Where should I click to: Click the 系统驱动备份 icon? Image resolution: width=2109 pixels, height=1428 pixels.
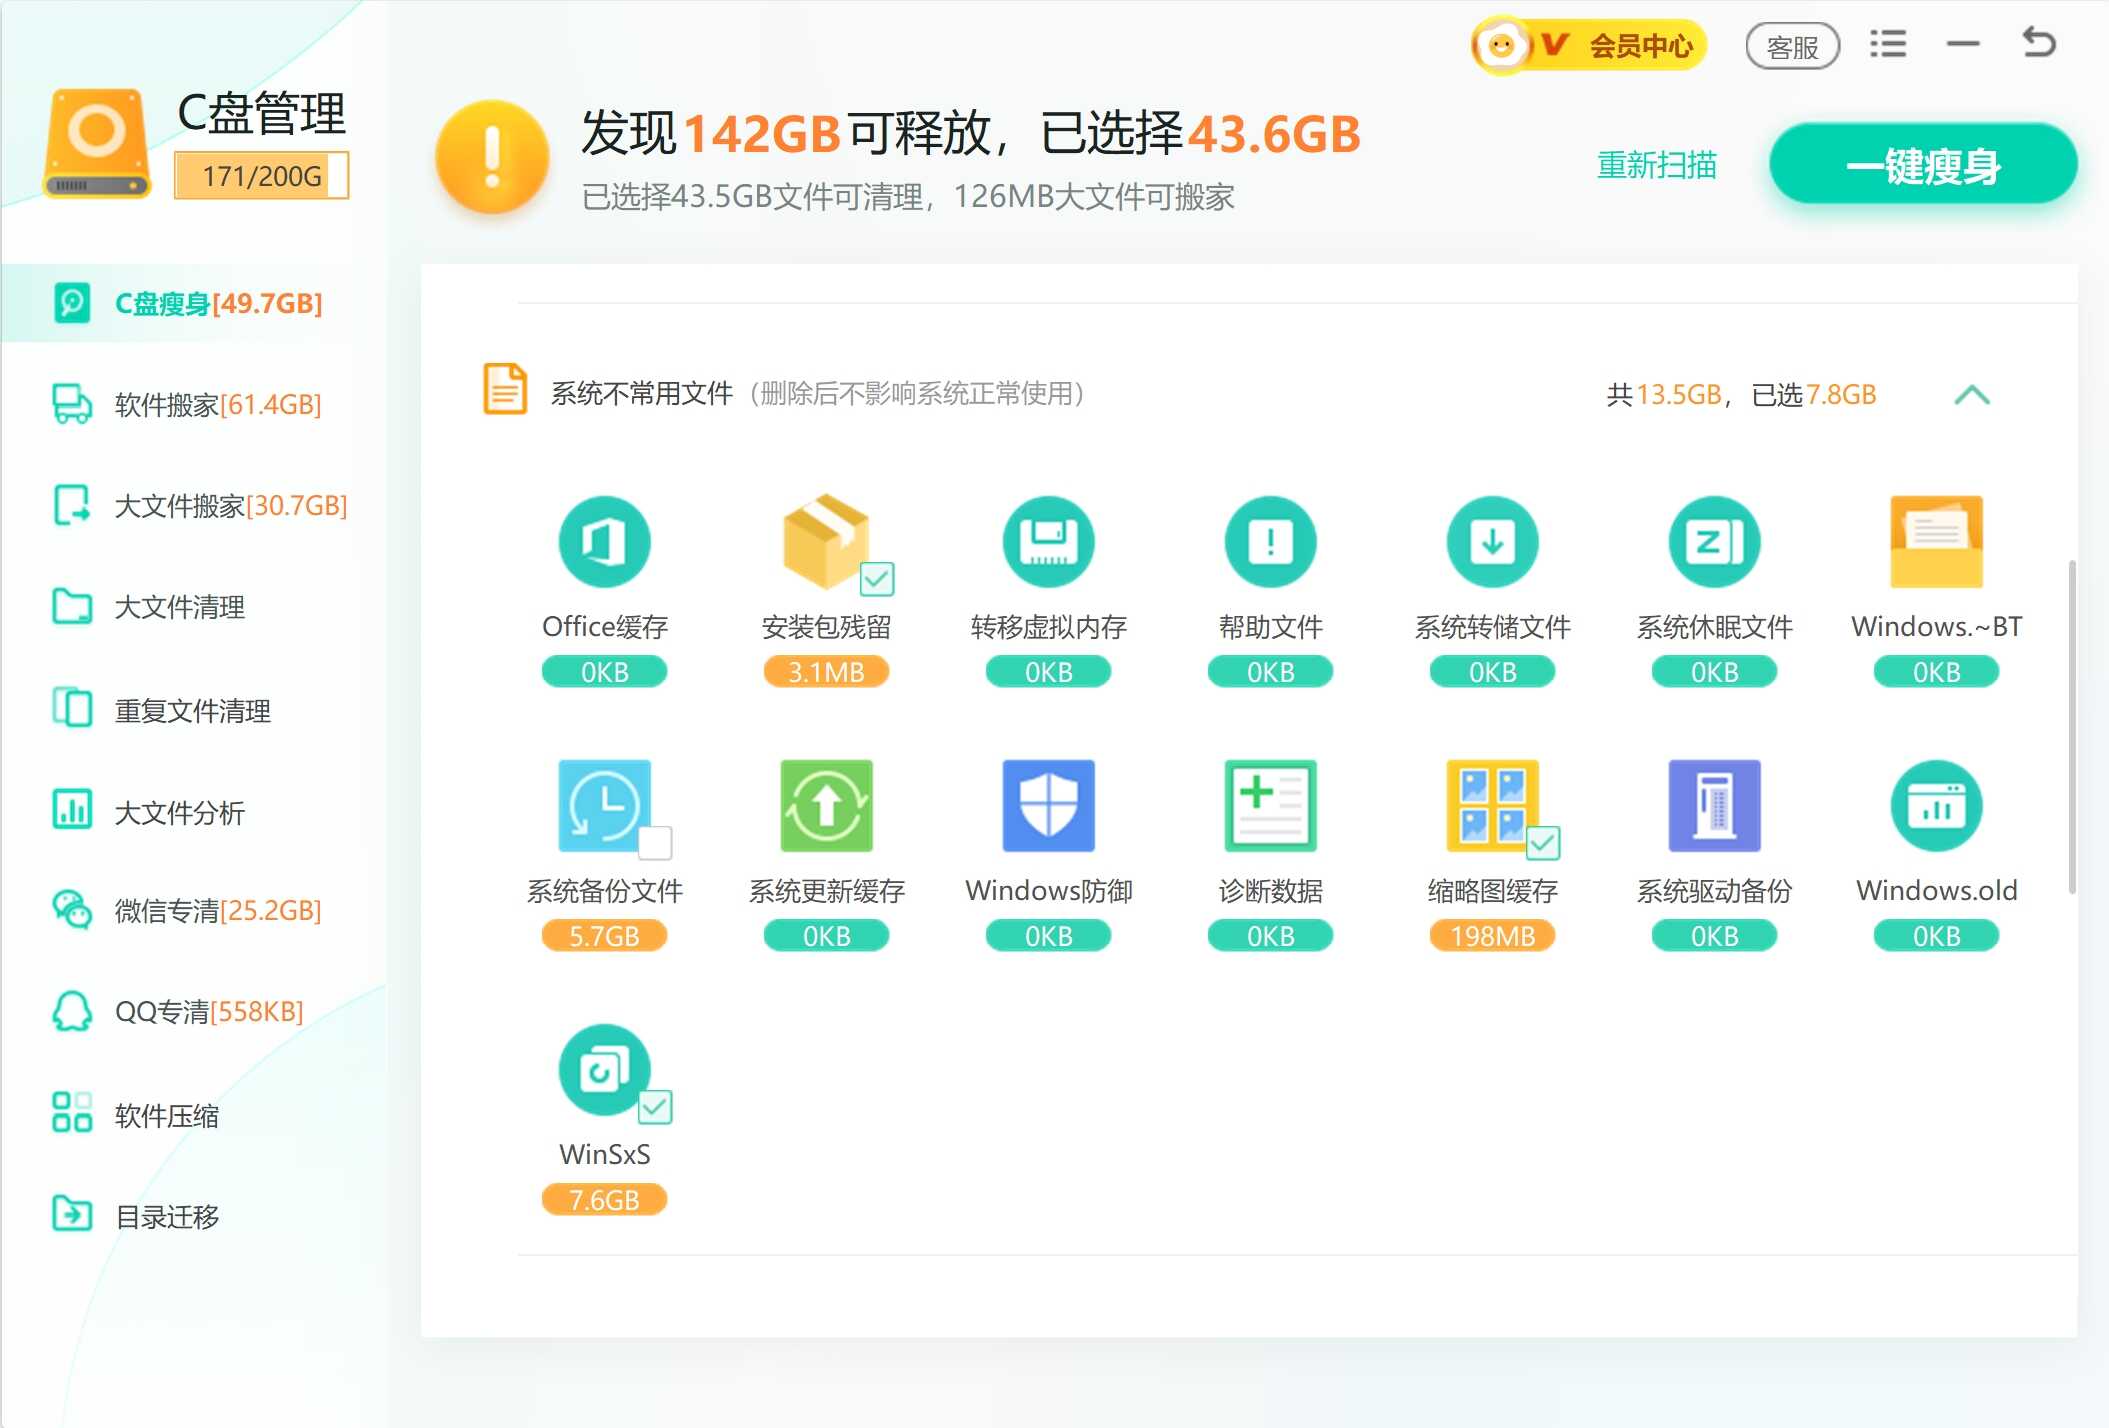[1714, 806]
